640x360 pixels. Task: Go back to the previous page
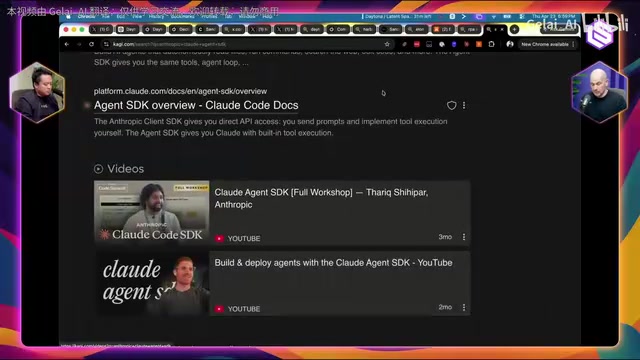pos(67,44)
